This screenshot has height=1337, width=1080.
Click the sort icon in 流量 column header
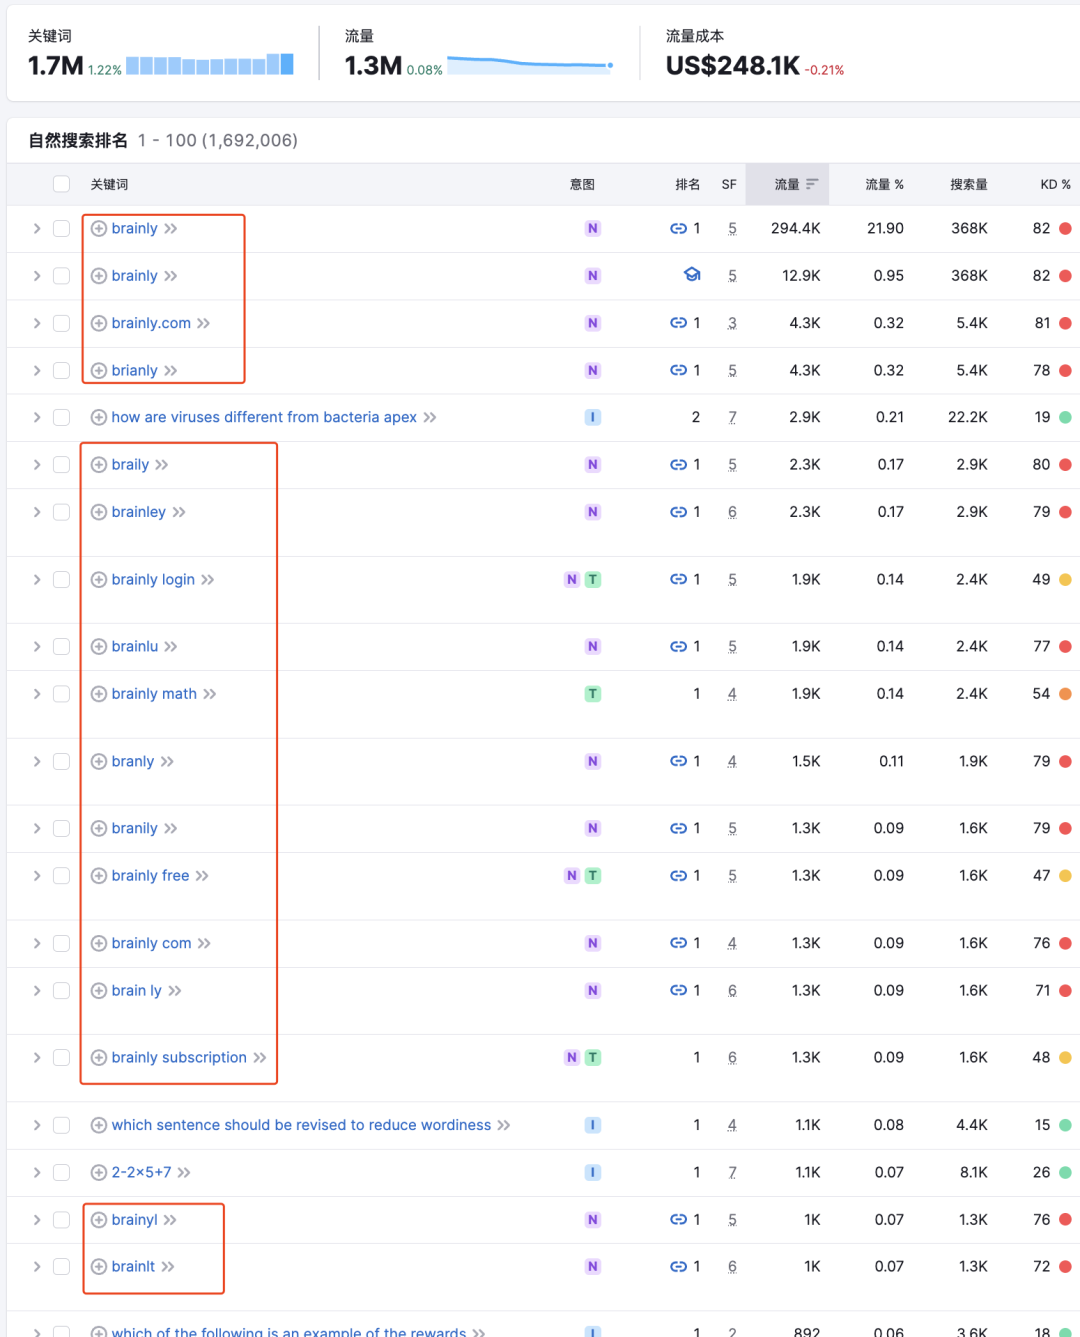pyautogui.click(x=812, y=184)
